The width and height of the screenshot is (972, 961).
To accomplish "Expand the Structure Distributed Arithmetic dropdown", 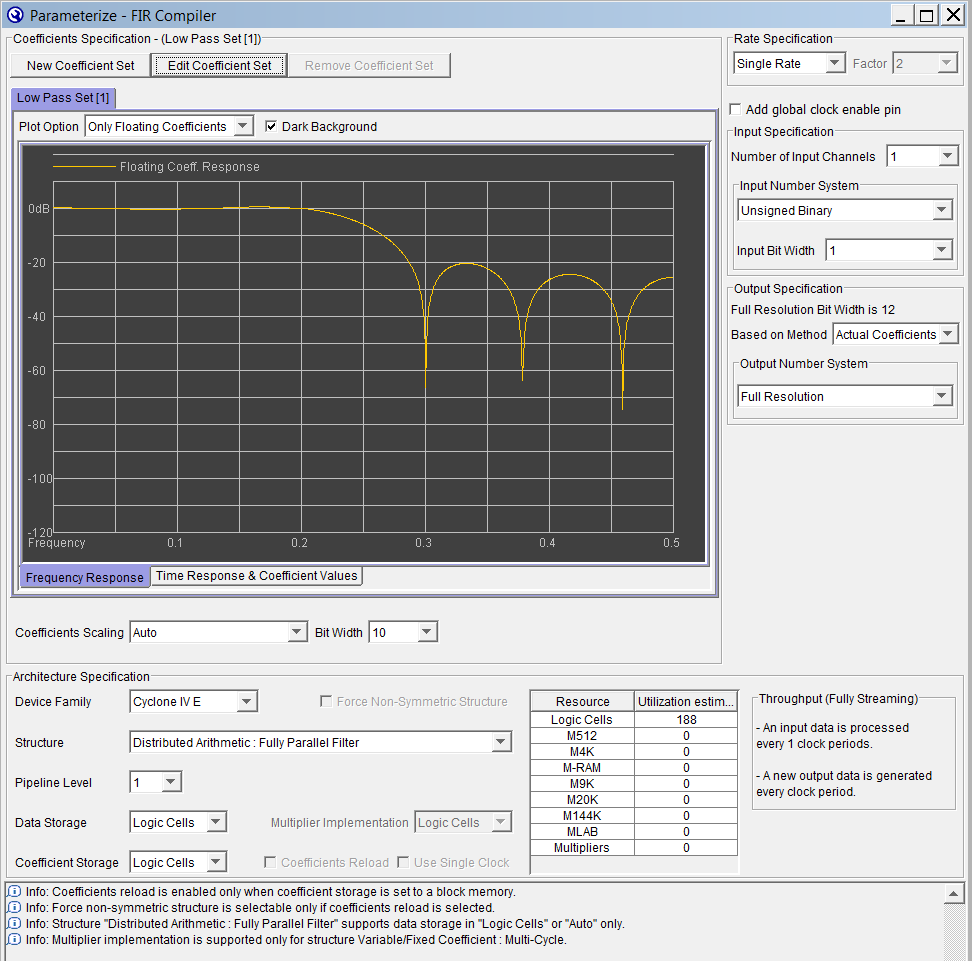I will (x=500, y=742).
